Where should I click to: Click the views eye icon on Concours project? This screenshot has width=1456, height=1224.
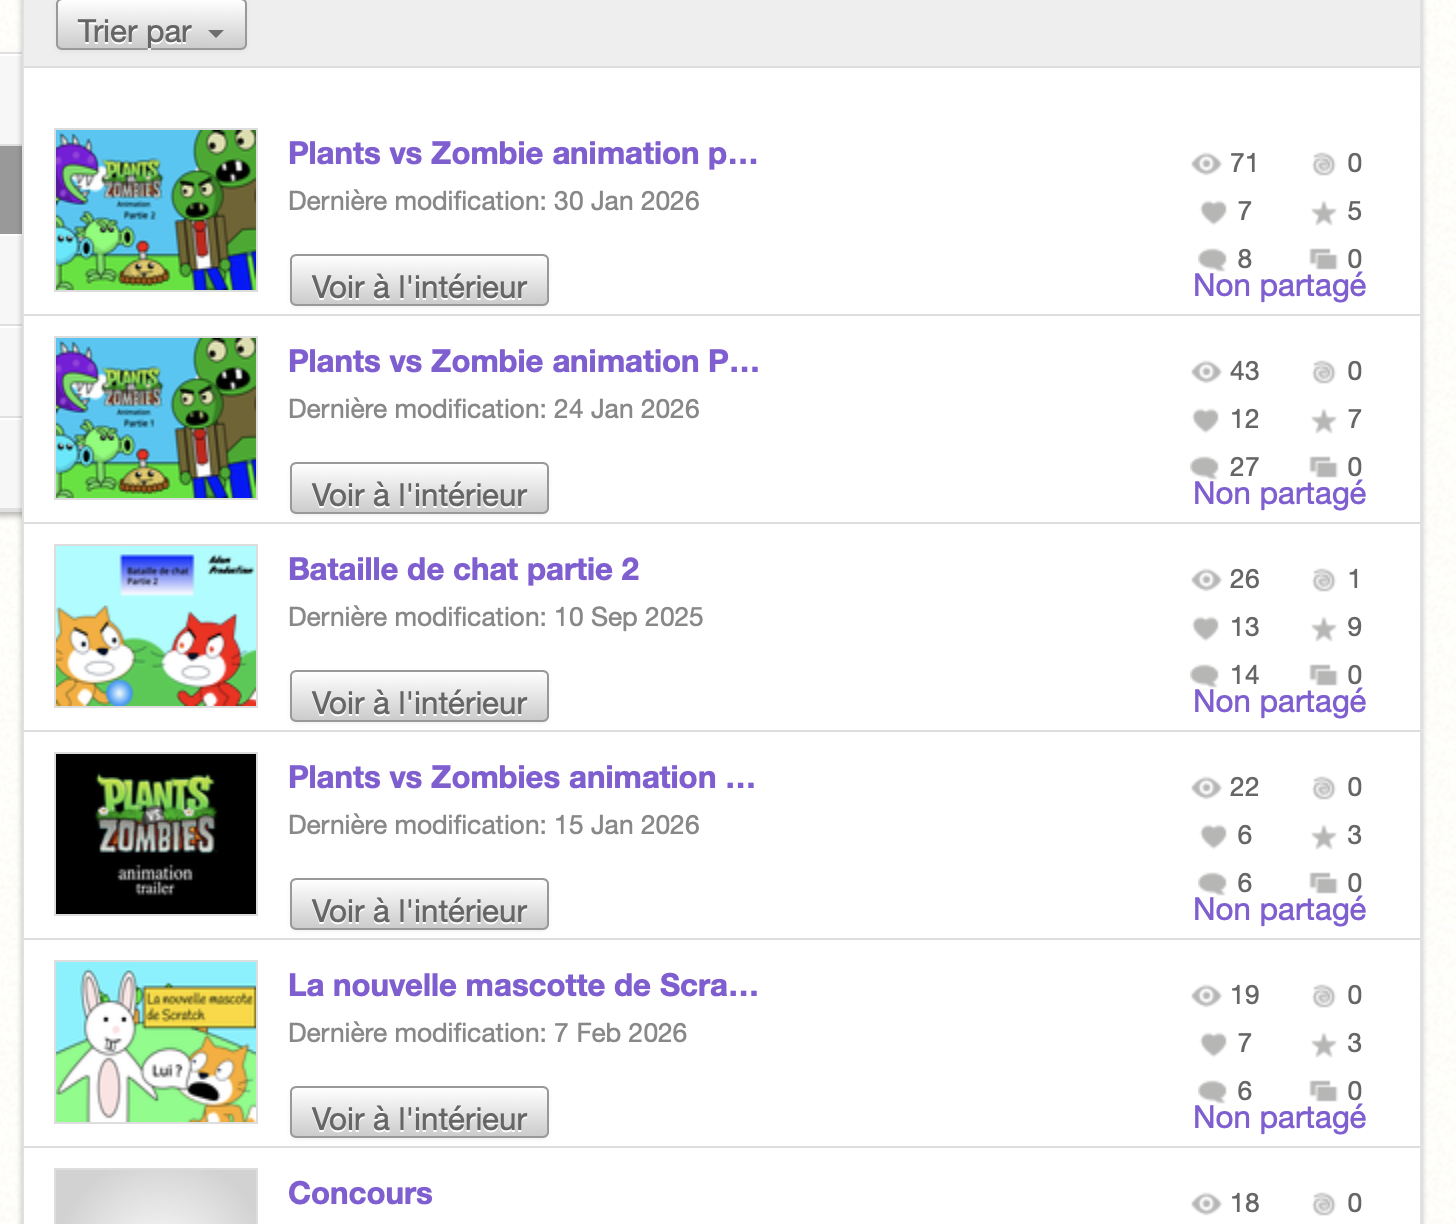click(1206, 1203)
